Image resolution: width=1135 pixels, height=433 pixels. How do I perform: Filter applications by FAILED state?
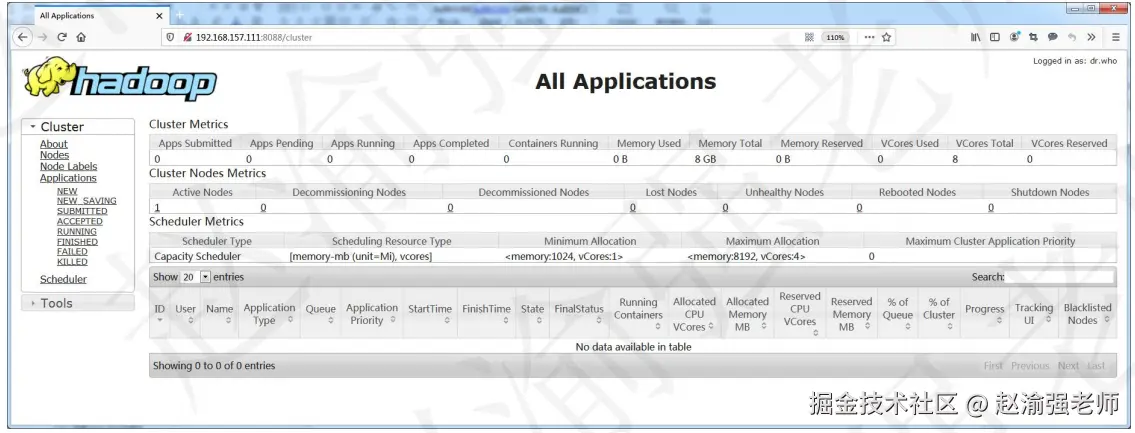pos(72,252)
